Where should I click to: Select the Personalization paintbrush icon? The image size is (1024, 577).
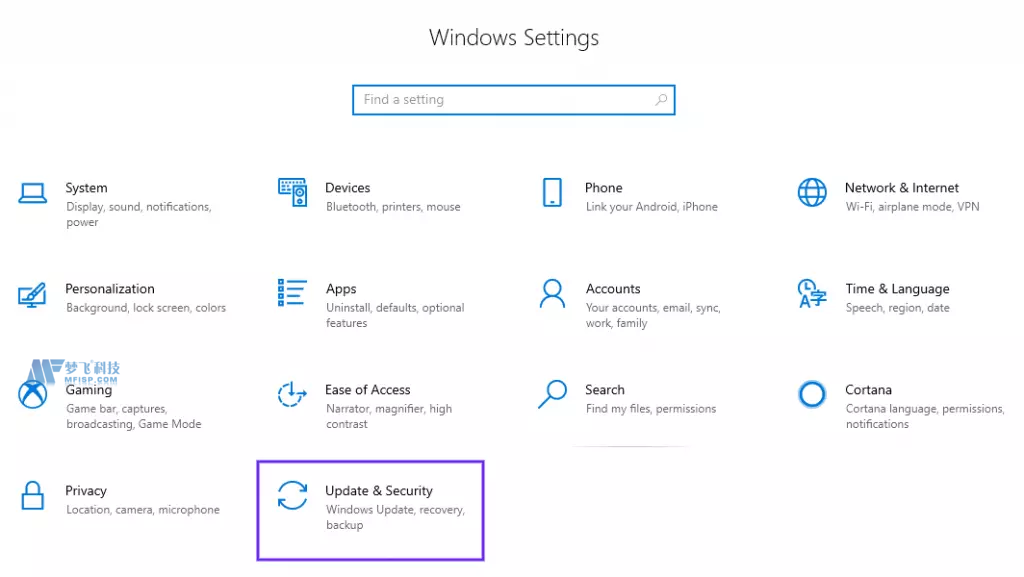[32, 294]
